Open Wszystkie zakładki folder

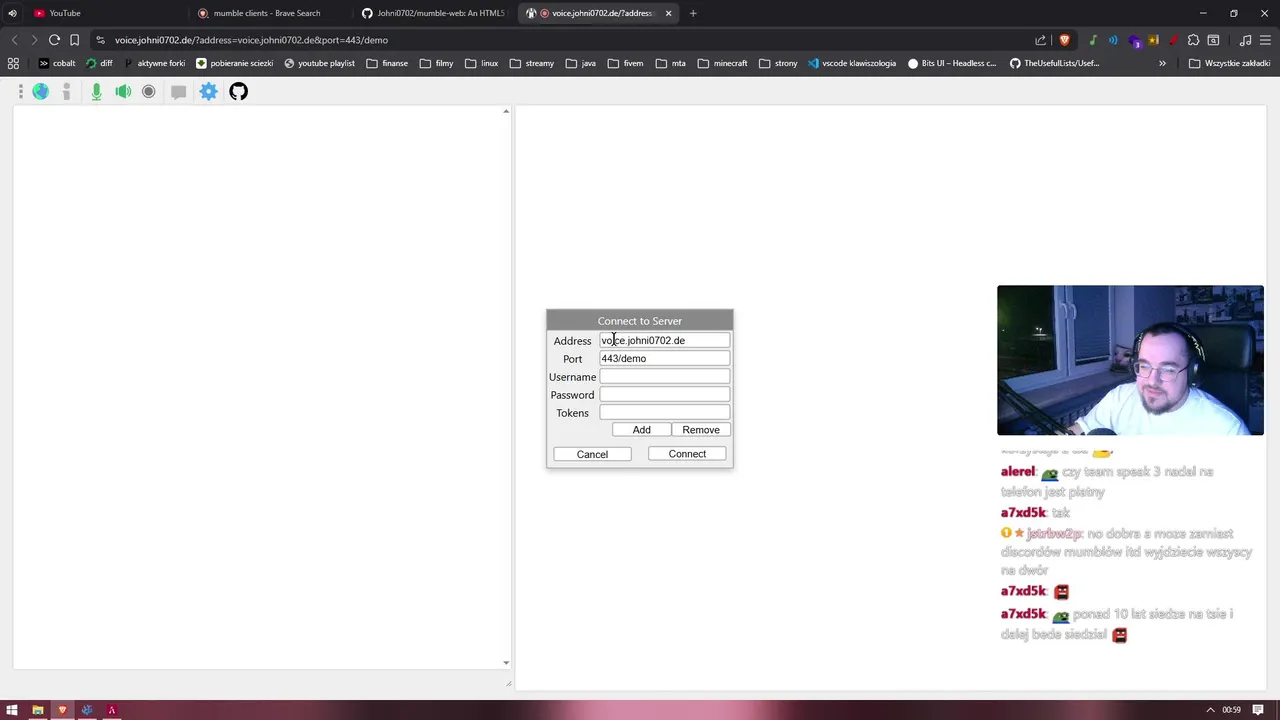1229,63
